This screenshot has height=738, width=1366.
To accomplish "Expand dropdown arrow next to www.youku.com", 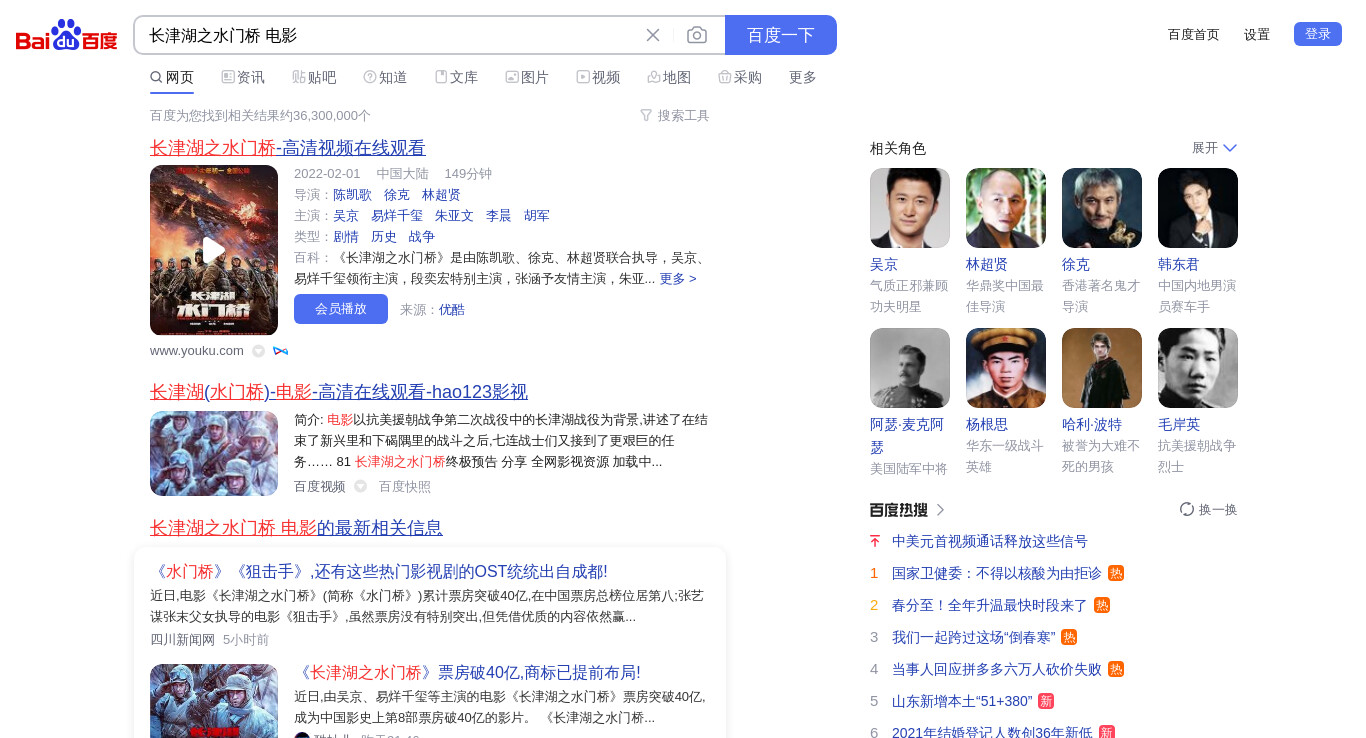I will [x=258, y=351].
